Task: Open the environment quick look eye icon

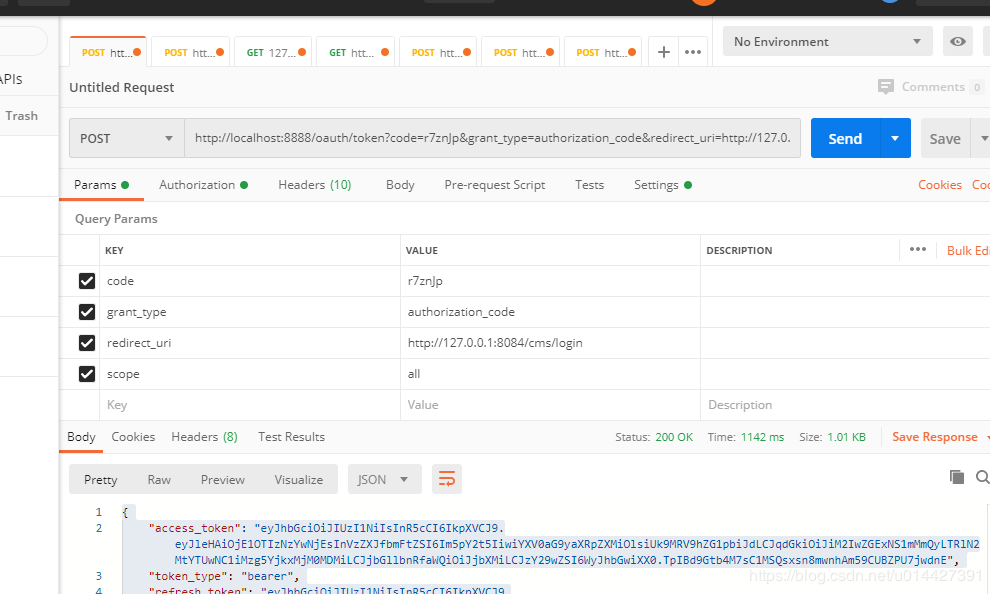Action: coord(957,41)
